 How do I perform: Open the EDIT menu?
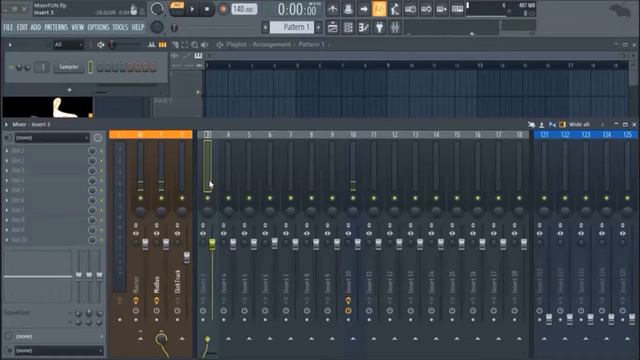pyautogui.click(x=22, y=27)
